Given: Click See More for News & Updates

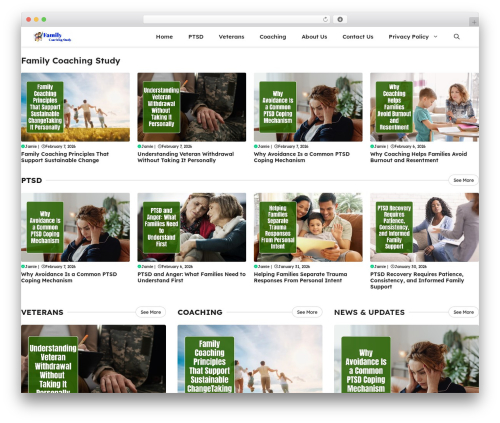Looking at the screenshot, I should tap(463, 312).
